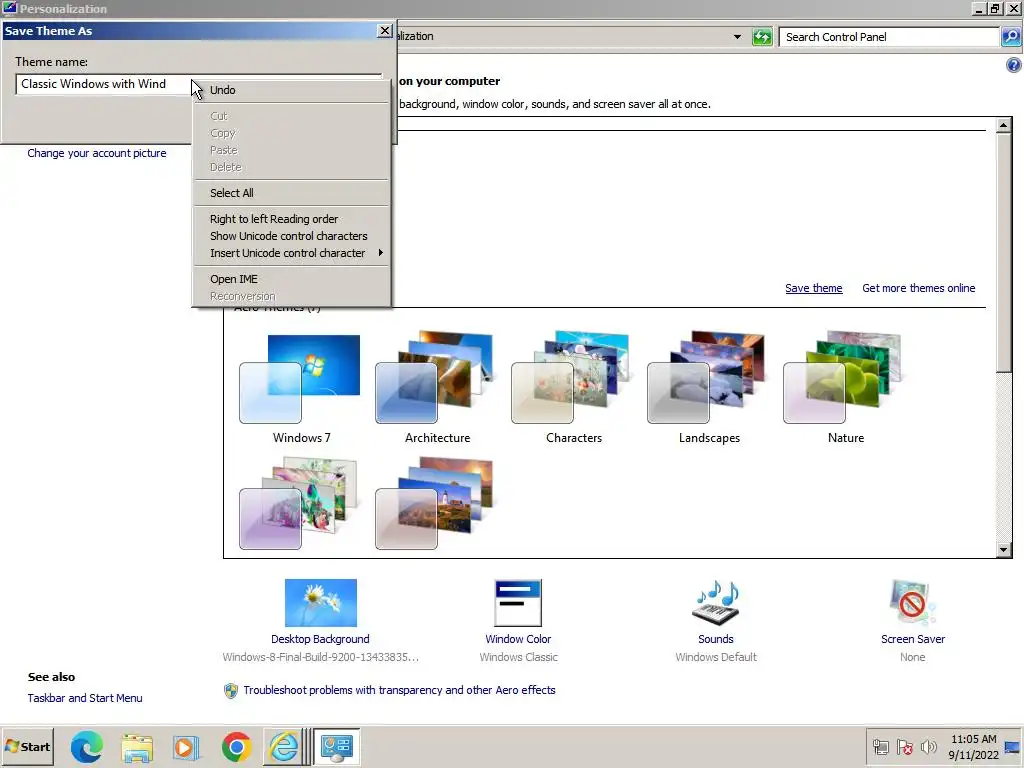This screenshot has width=1024, height=768.
Task: Click the search magnifier icon
Action: click(1011, 37)
